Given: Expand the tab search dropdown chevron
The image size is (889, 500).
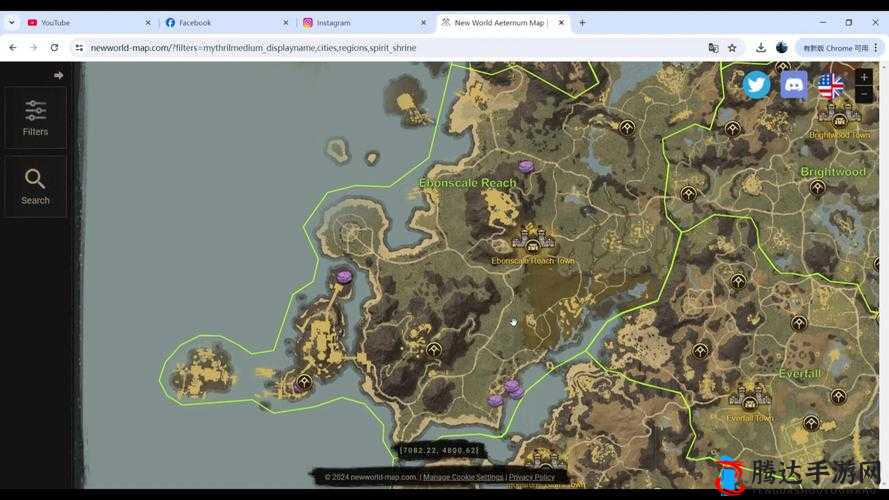Looking at the screenshot, I should point(11,23).
